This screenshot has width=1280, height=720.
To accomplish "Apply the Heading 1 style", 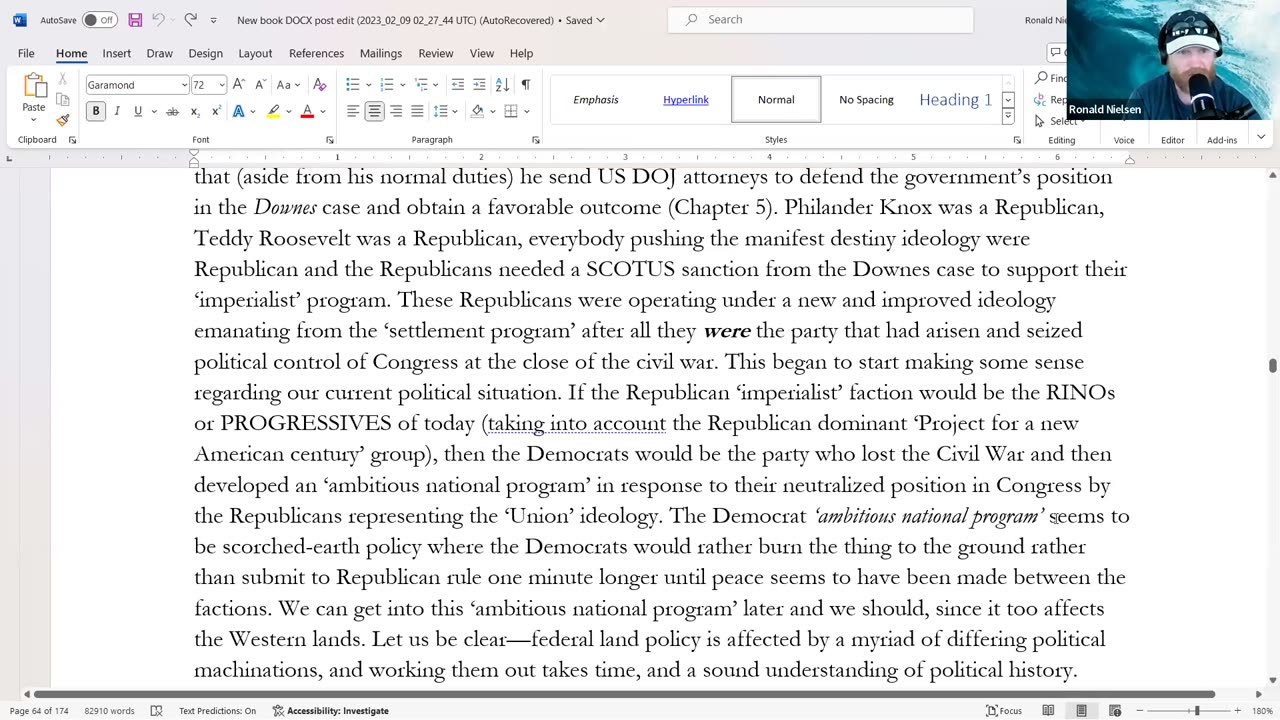I will pyautogui.click(x=955, y=99).
